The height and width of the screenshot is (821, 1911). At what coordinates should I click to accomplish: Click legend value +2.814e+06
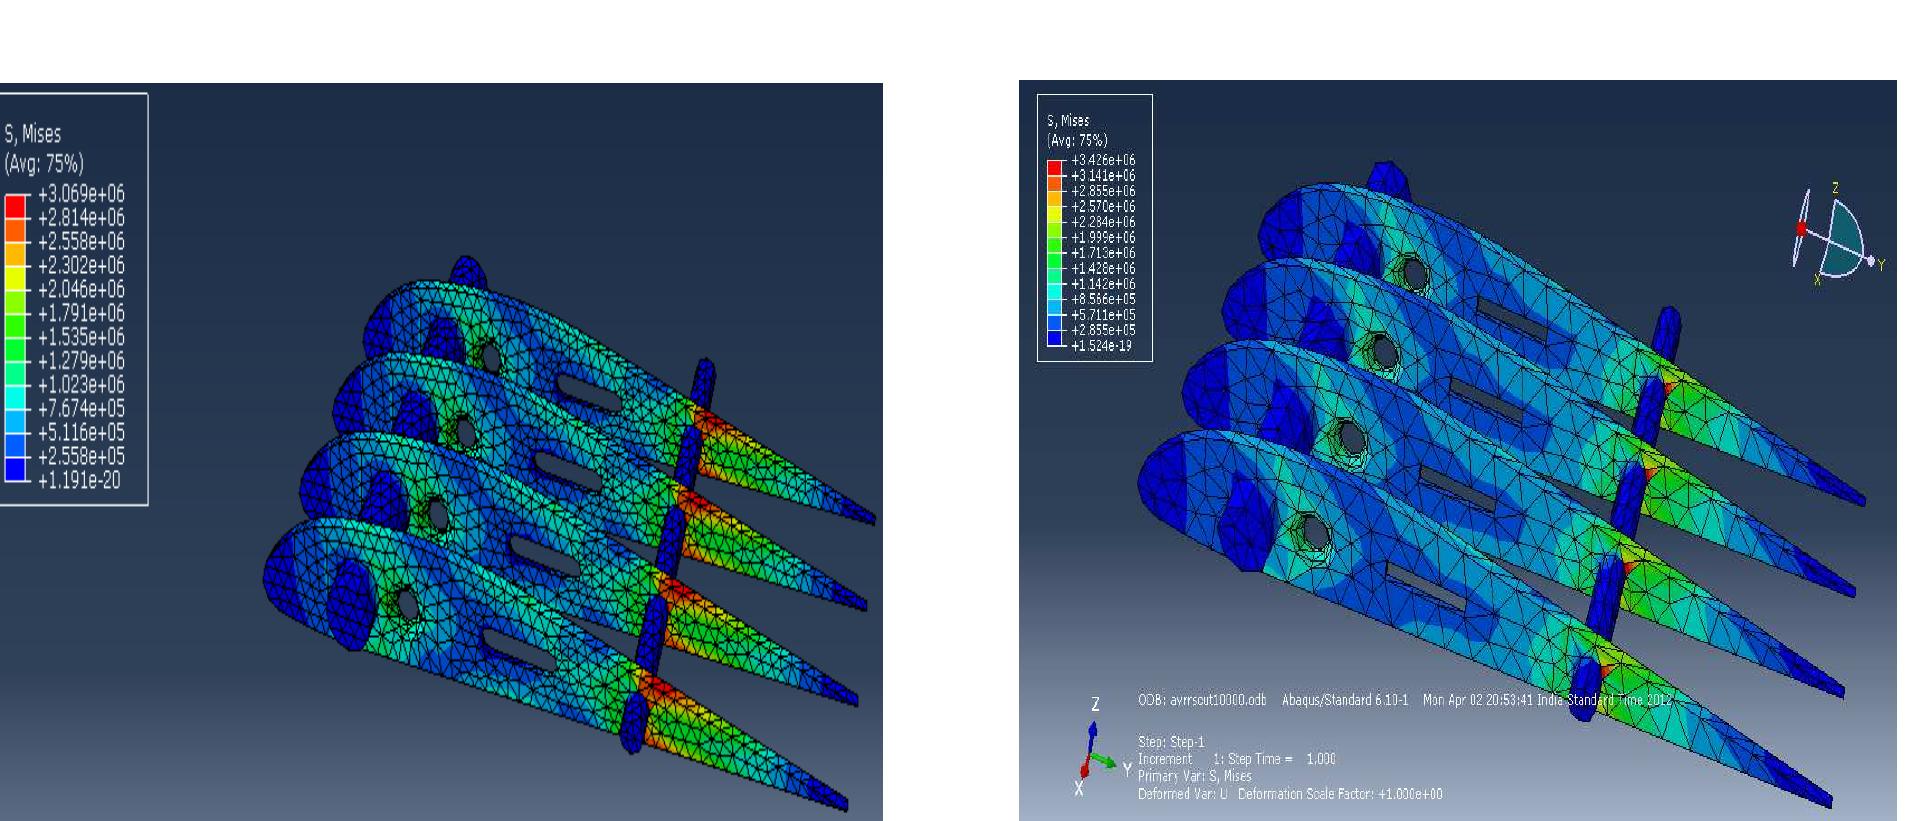tap(81, 218)
